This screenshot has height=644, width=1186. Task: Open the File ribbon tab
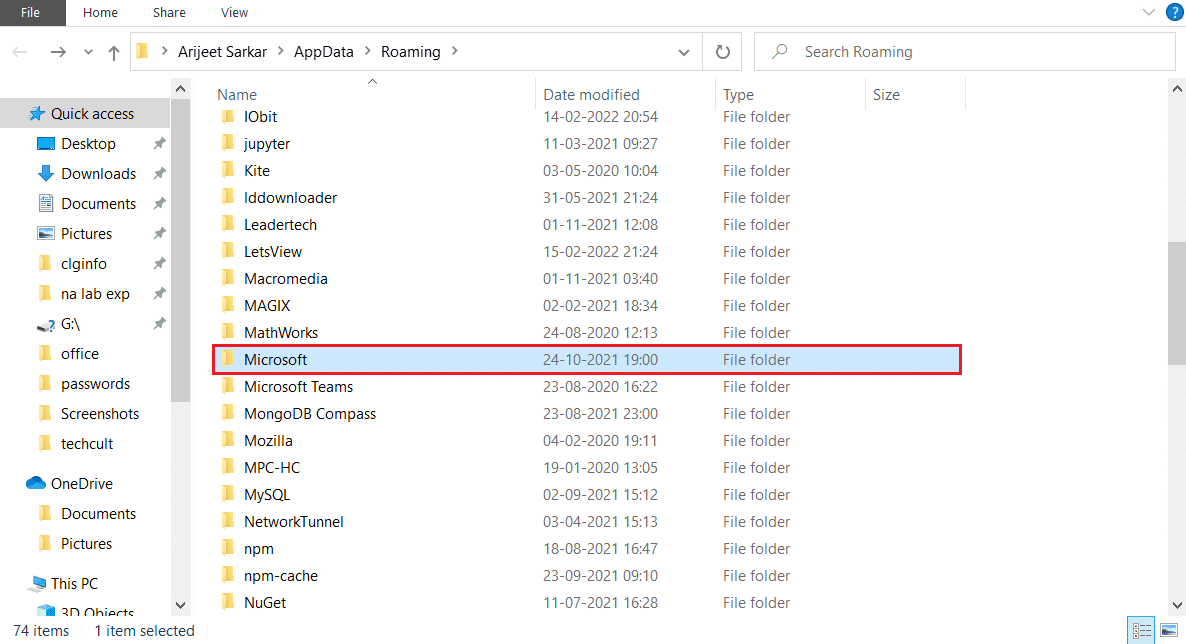[x=30, y=13]
